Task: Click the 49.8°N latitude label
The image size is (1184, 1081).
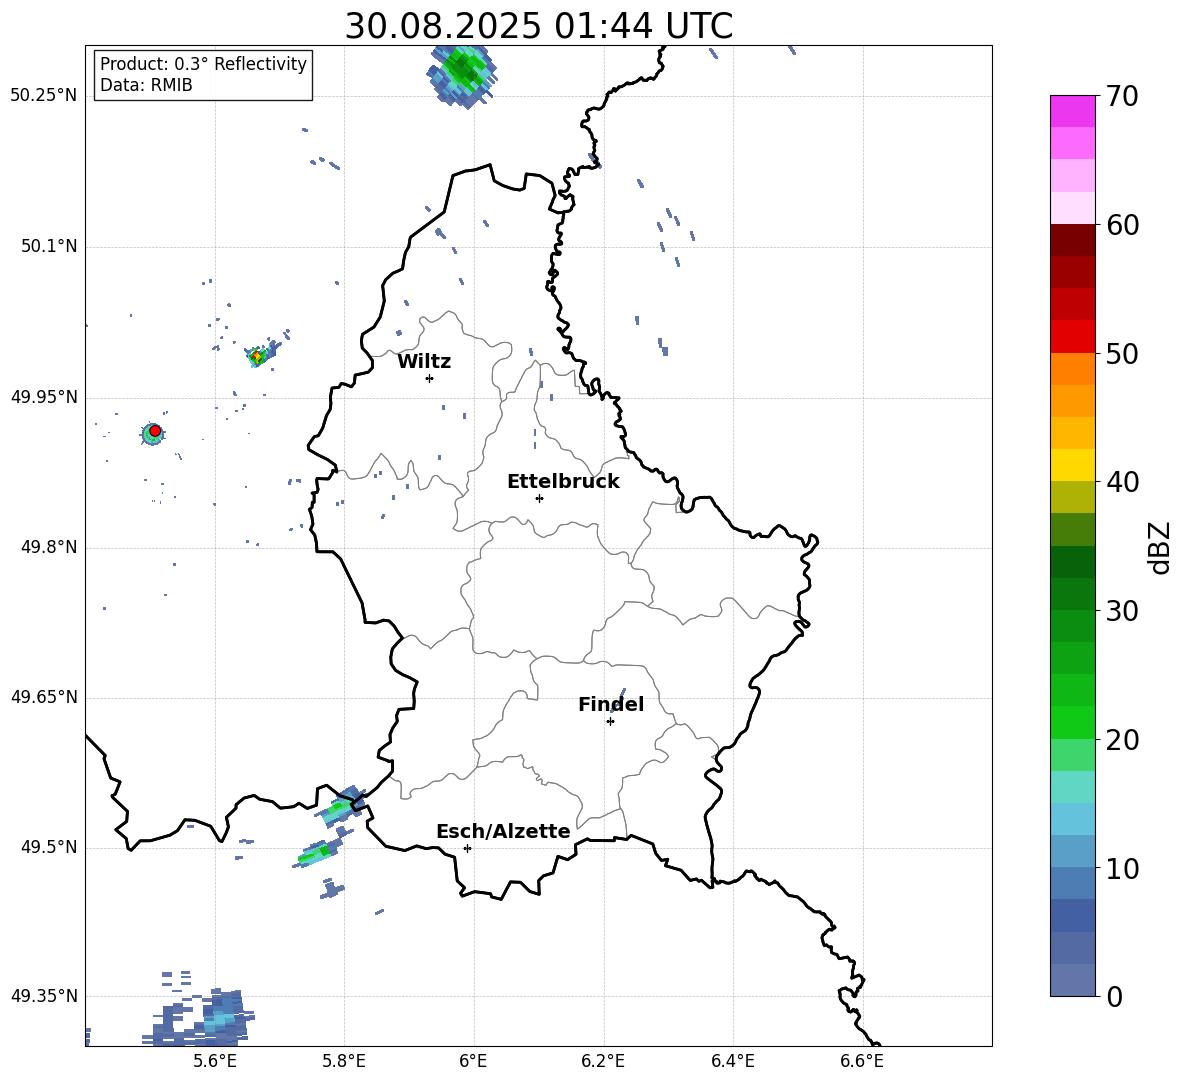Action: tap(49, 547)
